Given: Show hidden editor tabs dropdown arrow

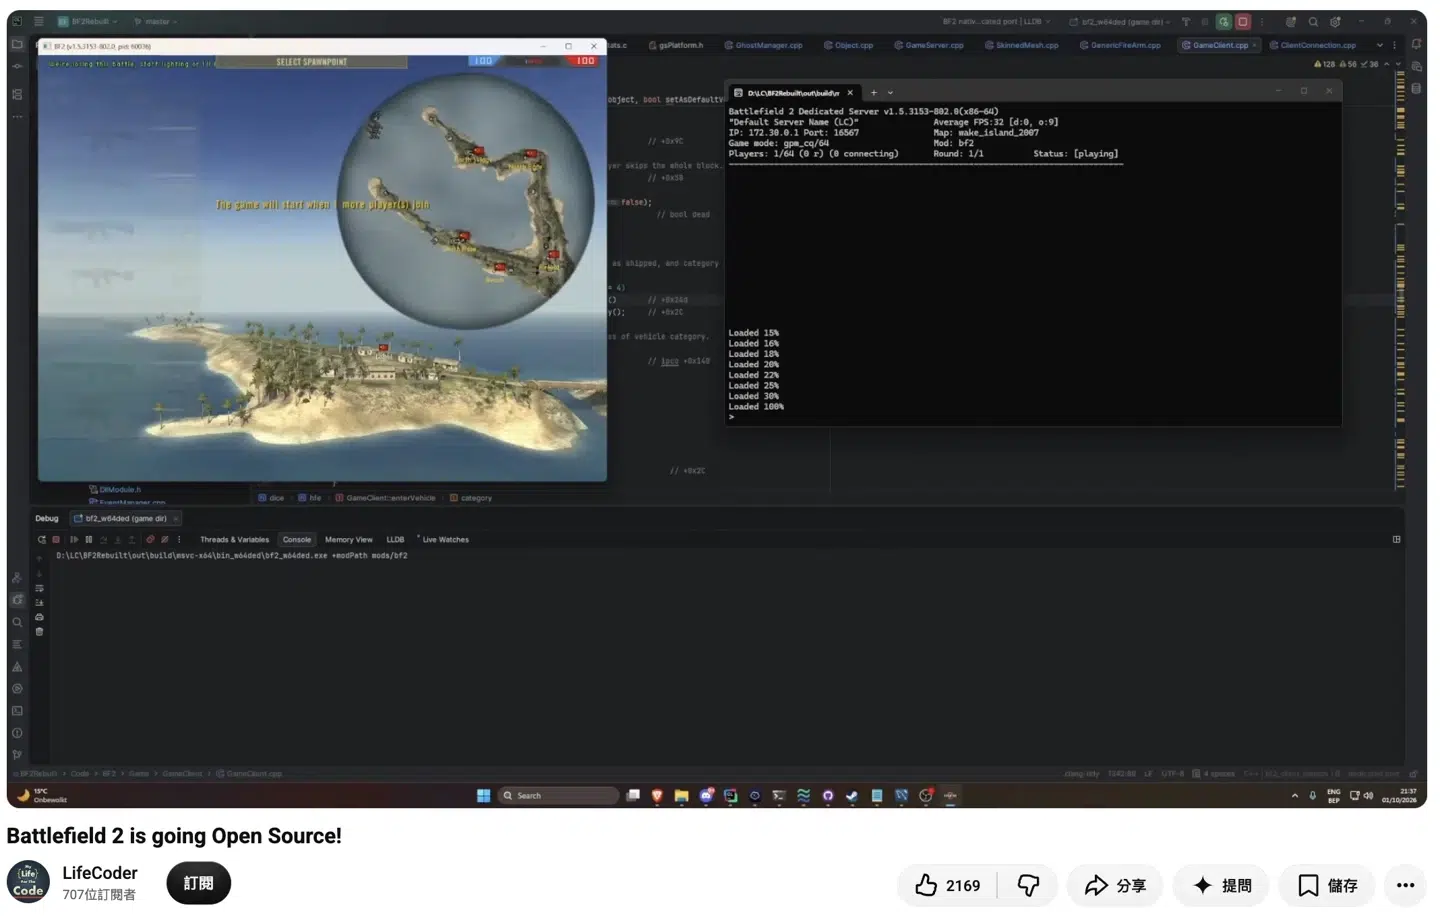Looking at the screenshot, I should (1380, 45).
